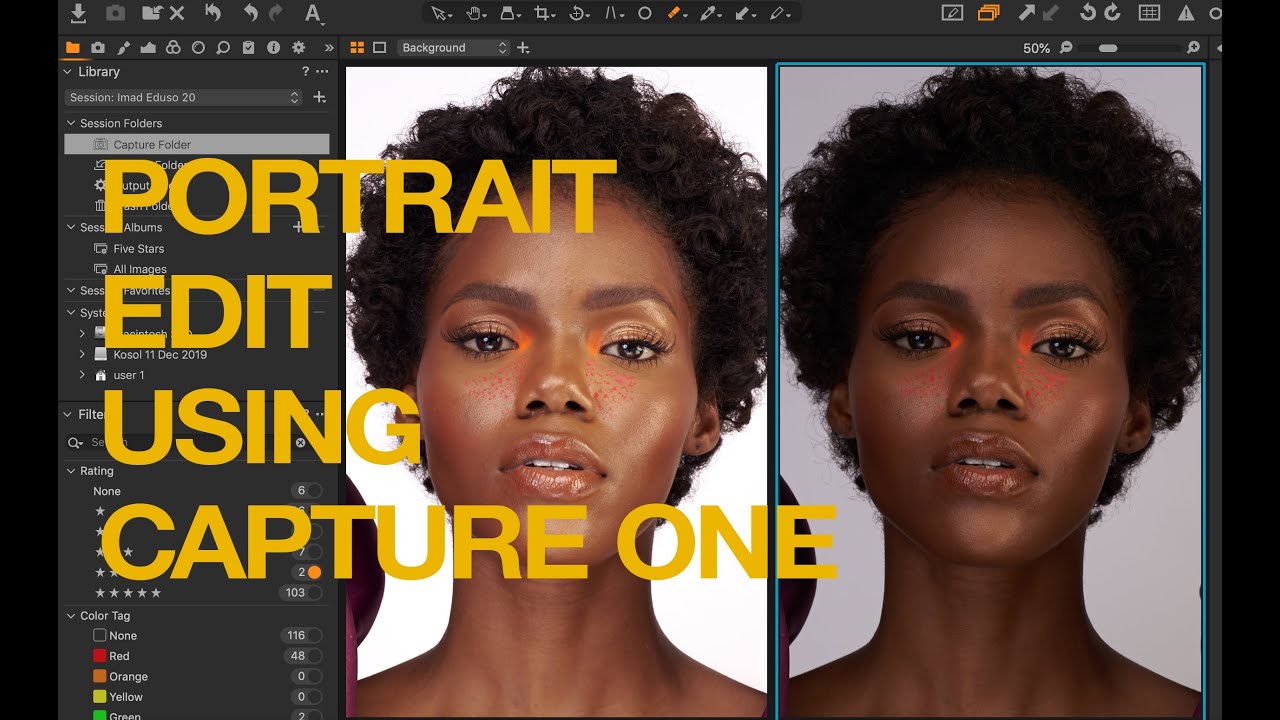This screenshot has height=720, width=1280.
Task: Click the Delete X icon in toolbar
Action: pyautogui.click(x=177, y=13)
